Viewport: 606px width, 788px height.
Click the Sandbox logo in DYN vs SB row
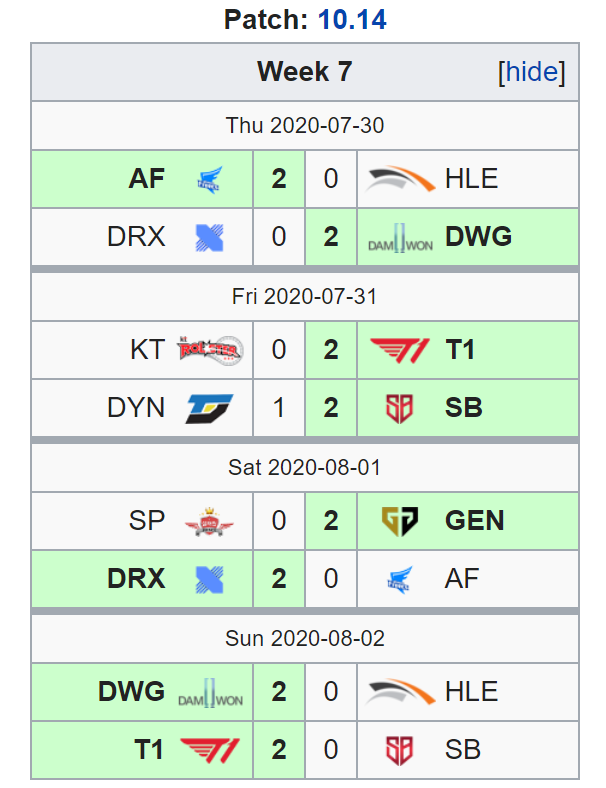(399, 408)
